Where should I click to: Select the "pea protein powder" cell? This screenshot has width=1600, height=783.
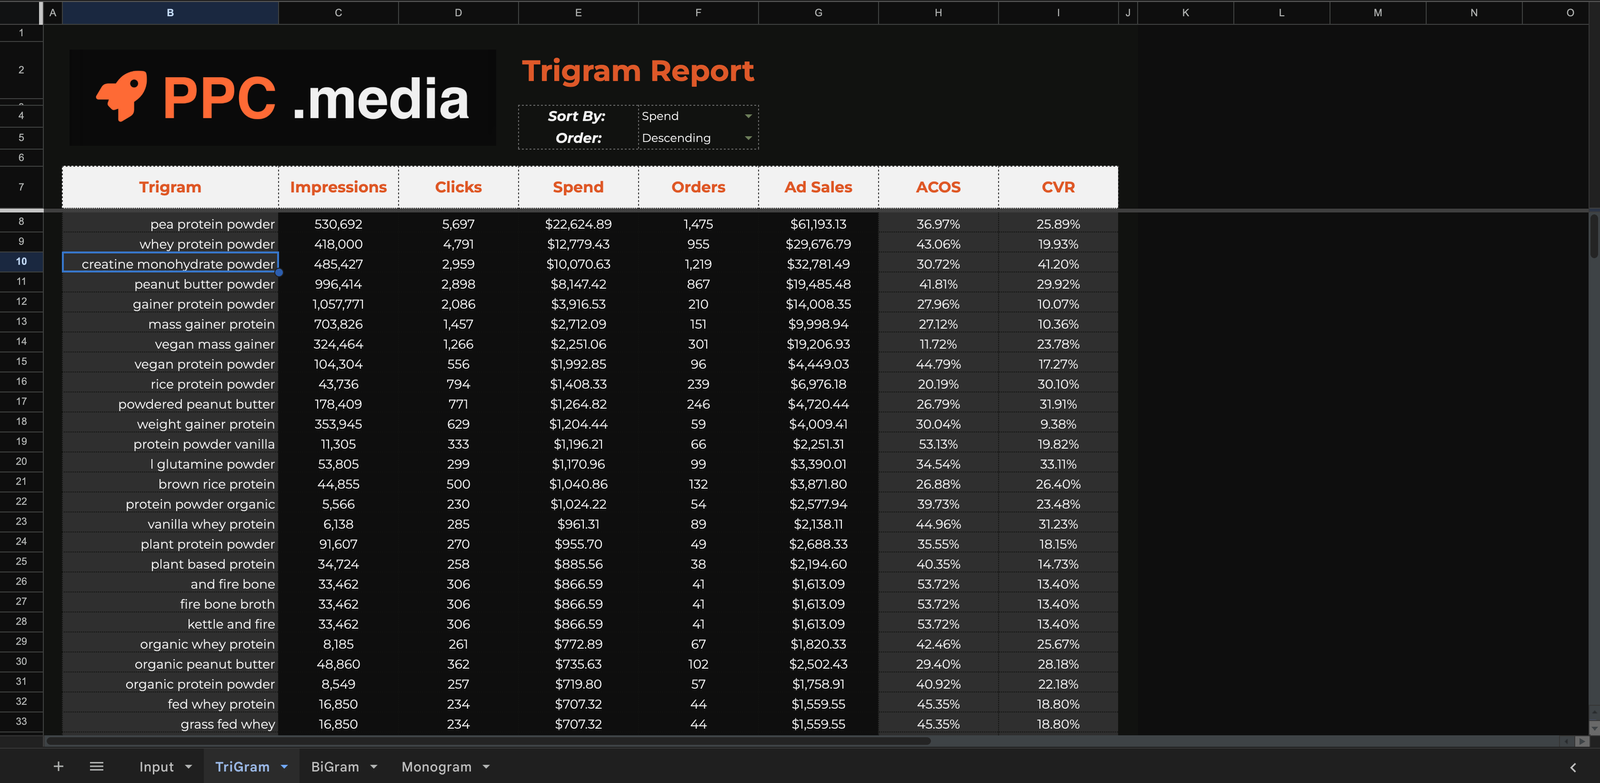coord(170,224)
